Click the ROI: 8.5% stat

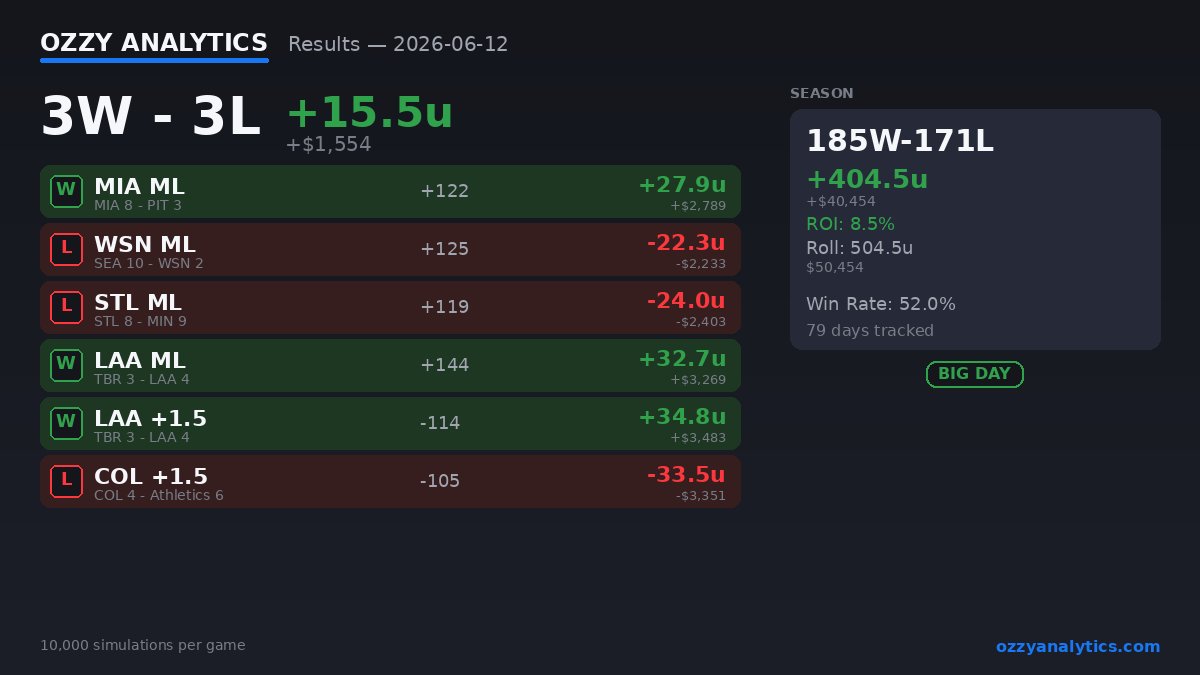click(x=850, y=224)
